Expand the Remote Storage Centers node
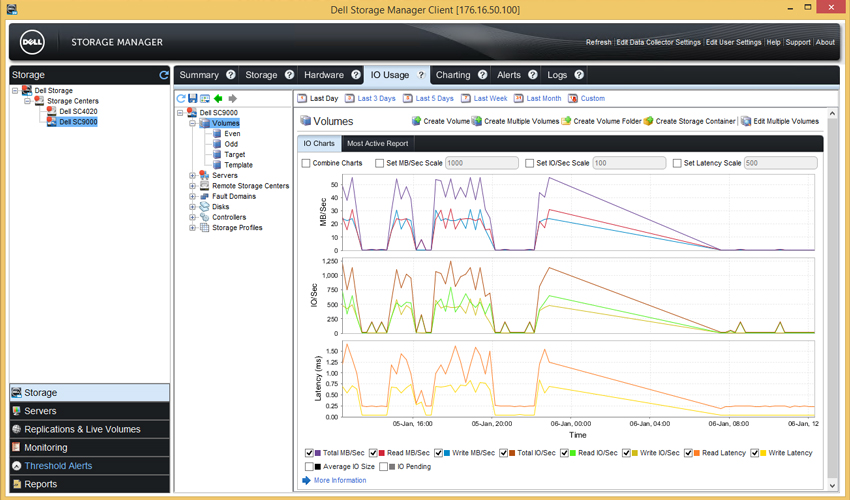 192,186
